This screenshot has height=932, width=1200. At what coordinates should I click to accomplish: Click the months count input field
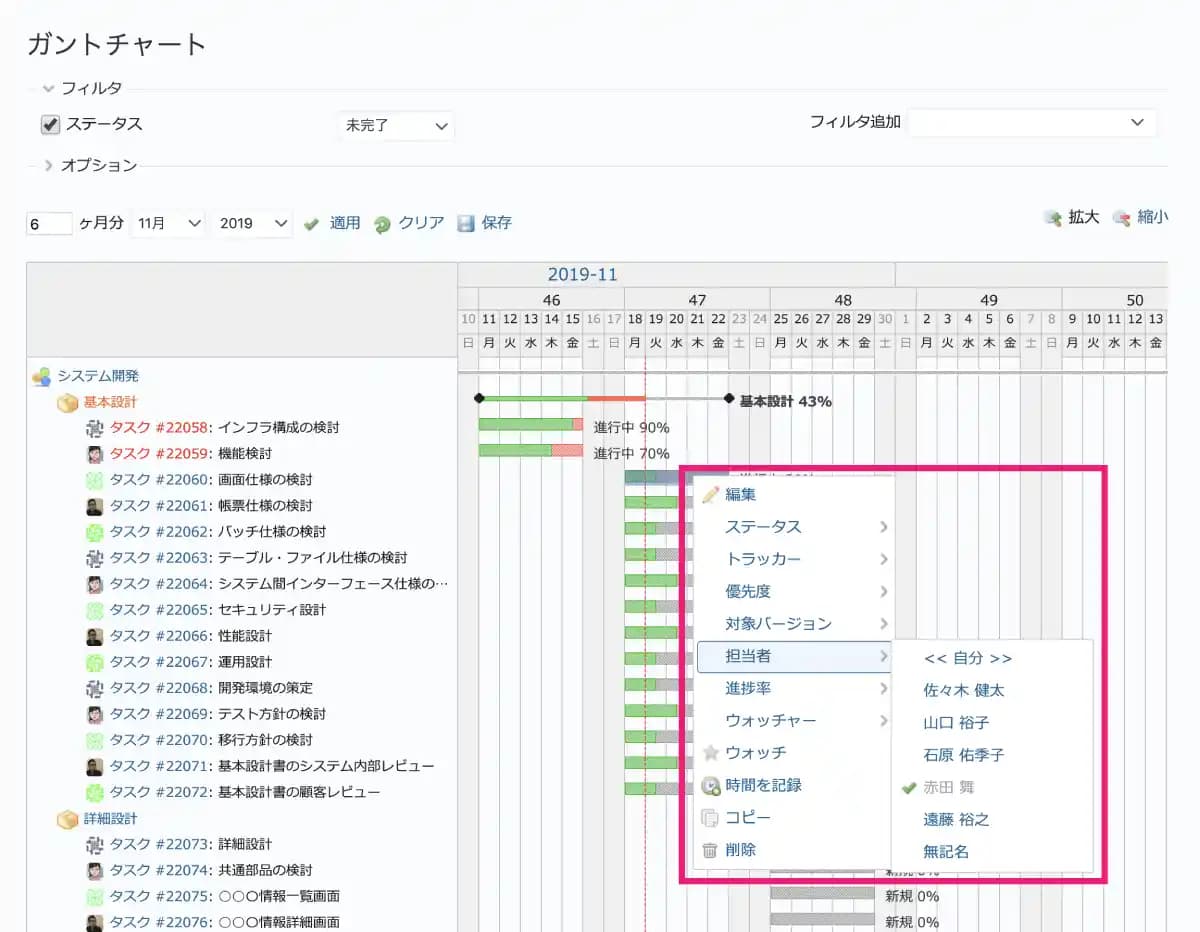click(x=49, y=224)
